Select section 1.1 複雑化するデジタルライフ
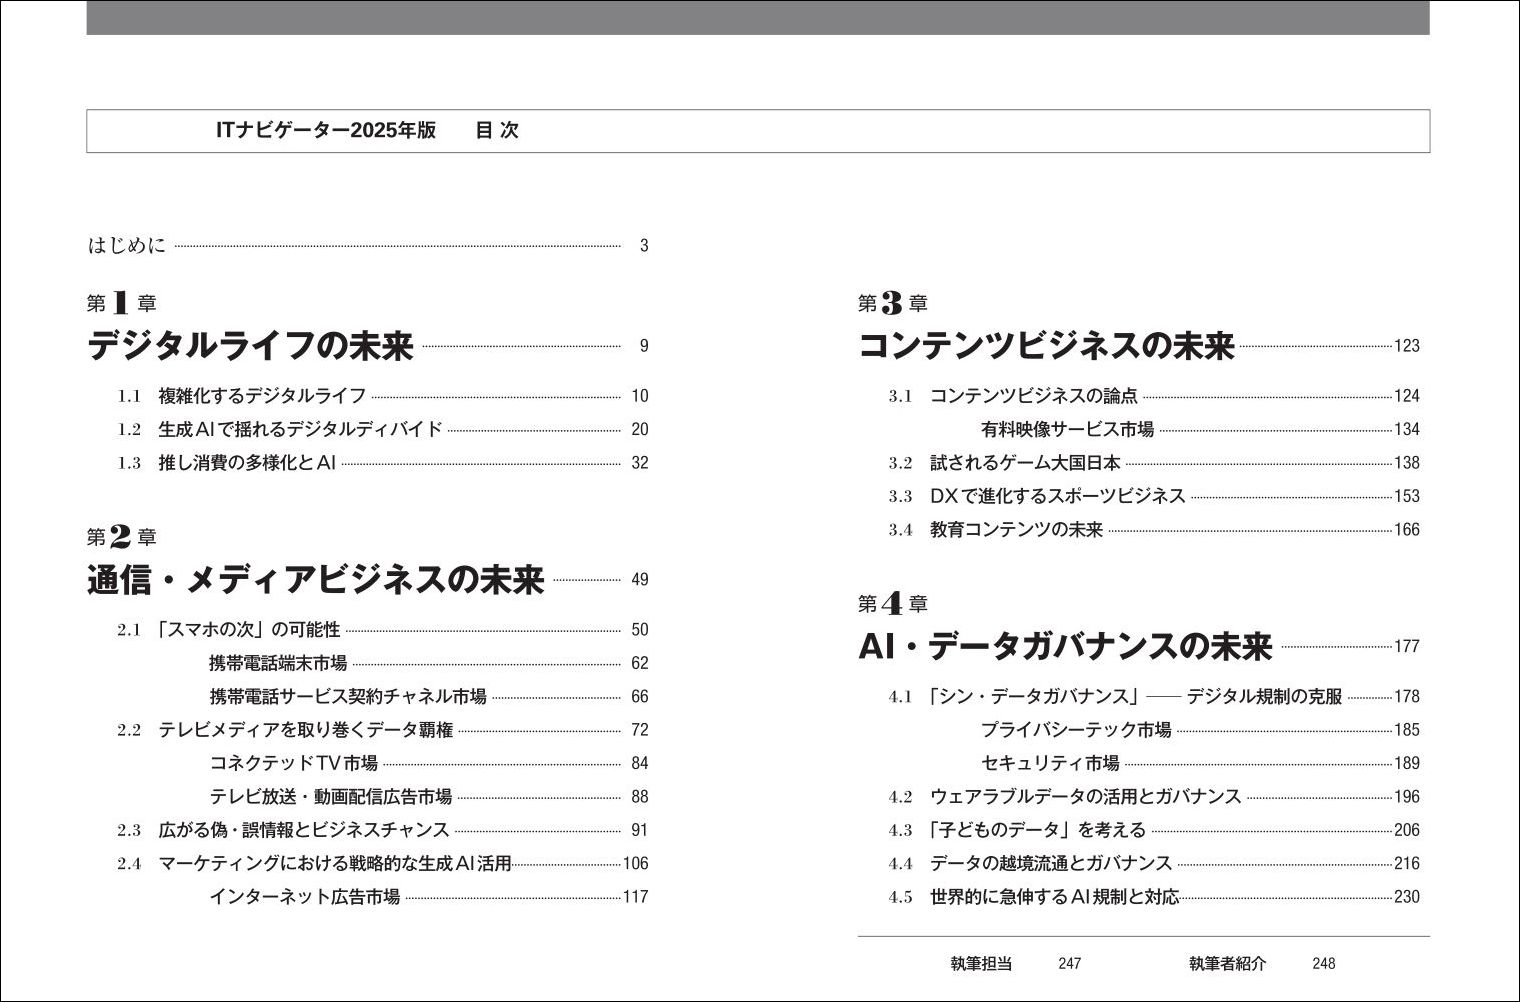This screenshot has width=1520, height=1002. 262,396
